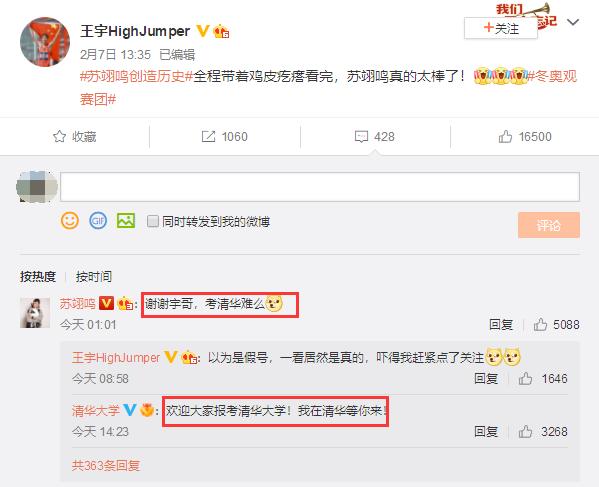Expand all replies via 共363条回复
The width and height of the screenshot is (599, 487).
(x=106, y=466)
